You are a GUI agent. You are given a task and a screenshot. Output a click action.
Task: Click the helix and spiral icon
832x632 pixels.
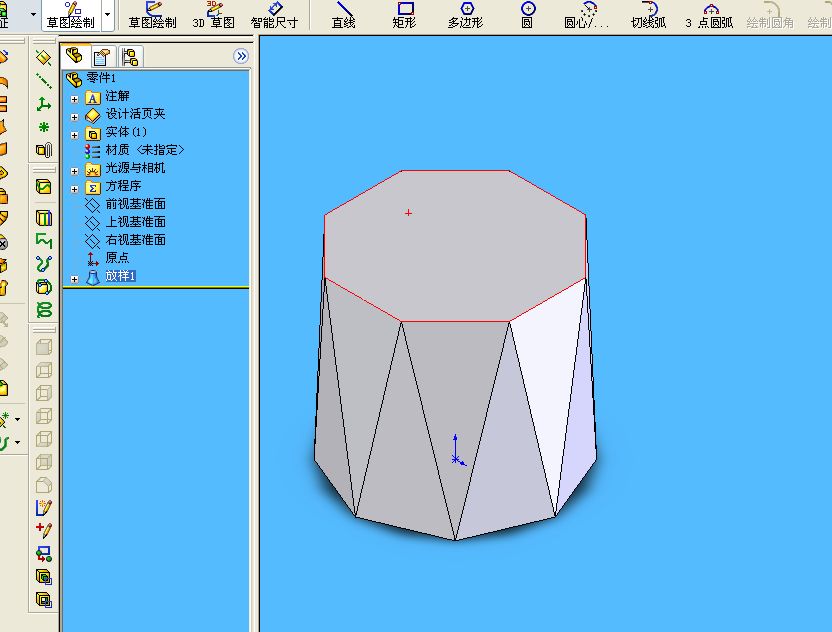click(44, 310)
